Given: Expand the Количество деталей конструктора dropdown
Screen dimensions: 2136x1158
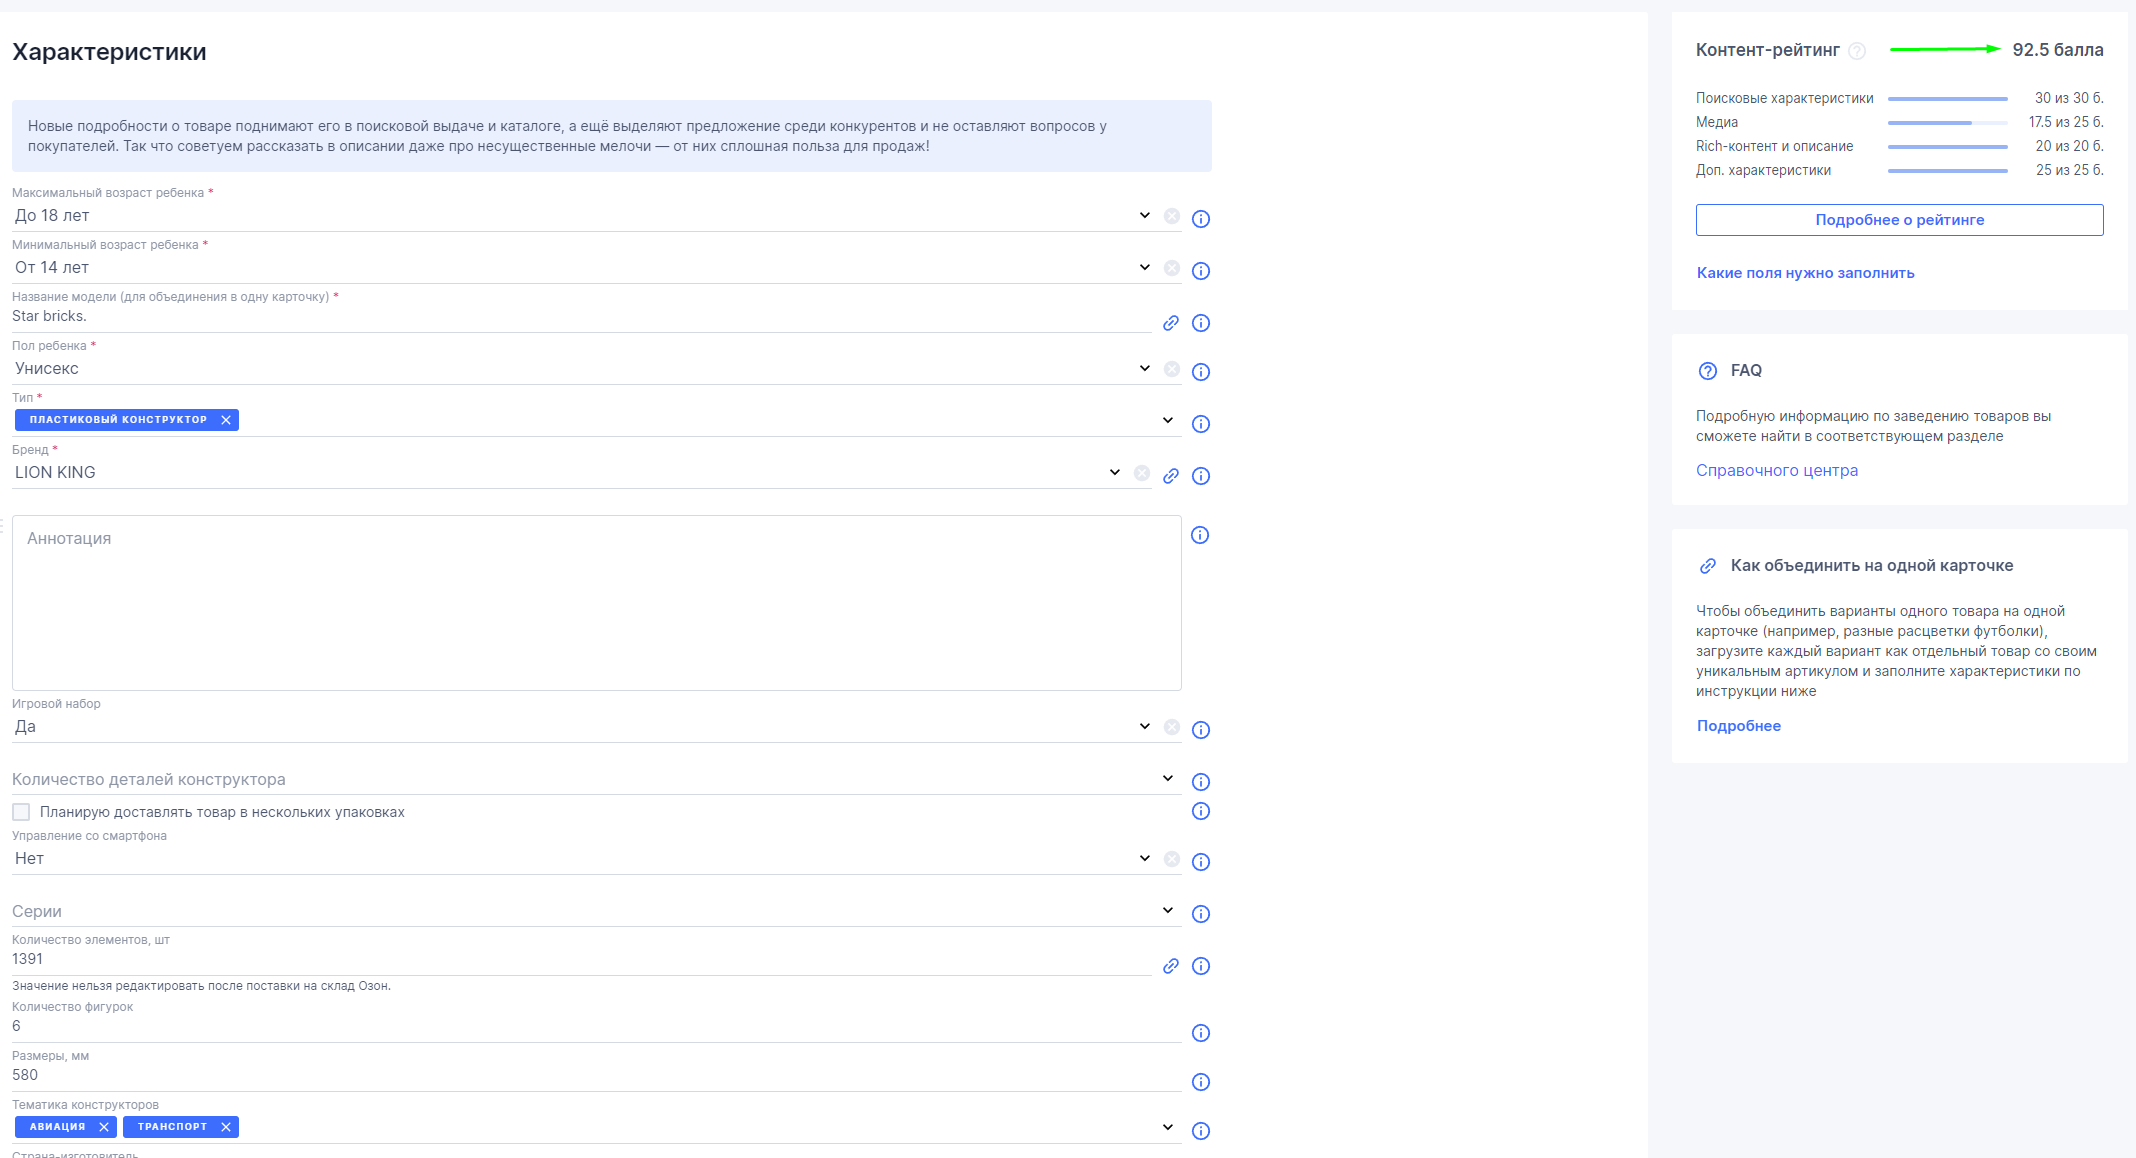Looking at the screenshot, I should tap(1167, 779).
